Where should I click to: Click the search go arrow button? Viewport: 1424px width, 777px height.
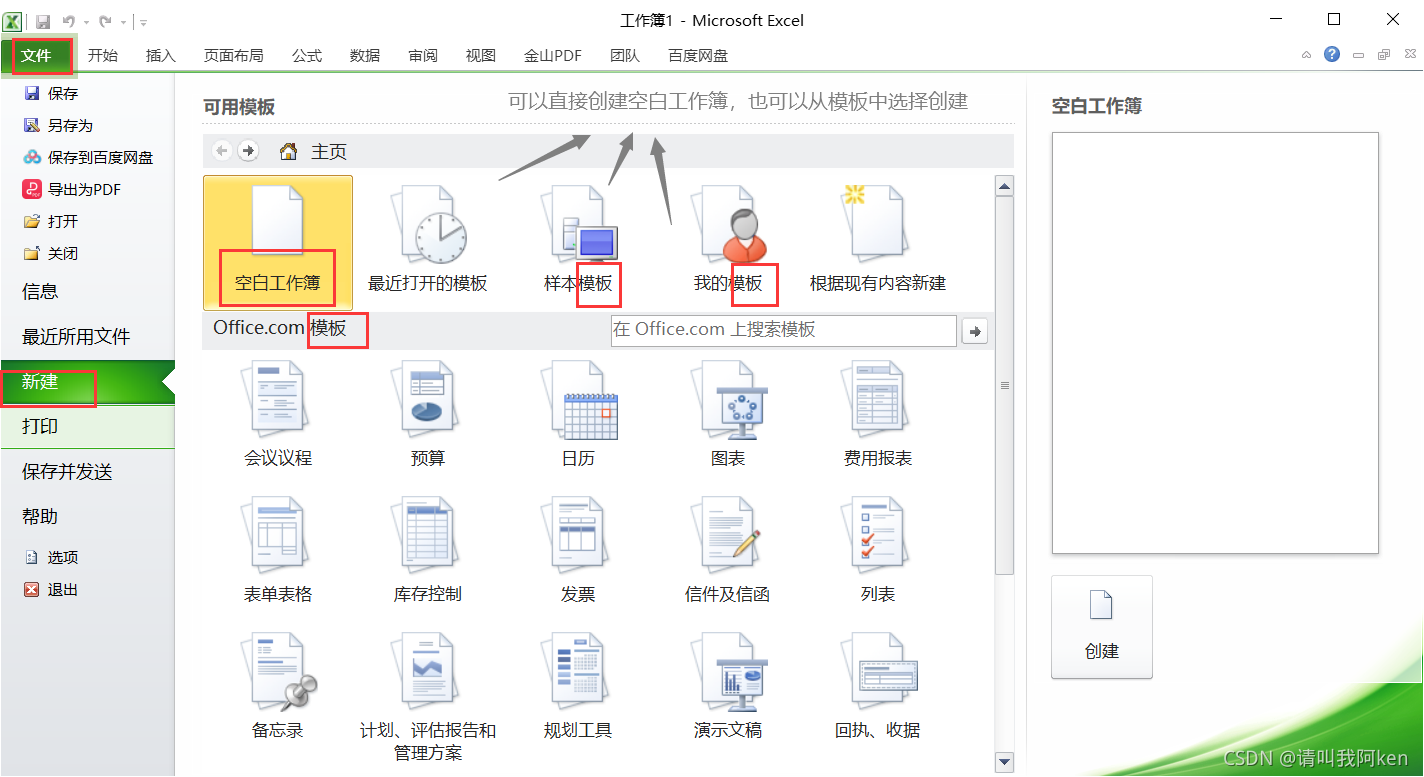pos(974,331)
